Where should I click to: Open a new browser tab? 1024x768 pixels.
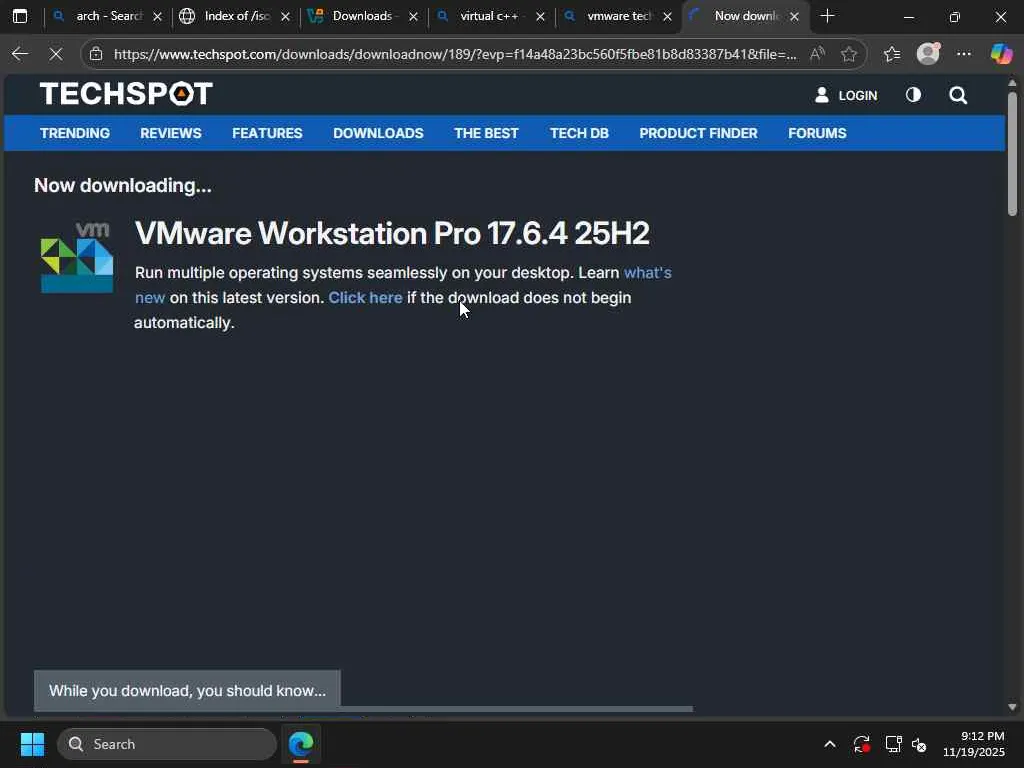coord(827,16)
